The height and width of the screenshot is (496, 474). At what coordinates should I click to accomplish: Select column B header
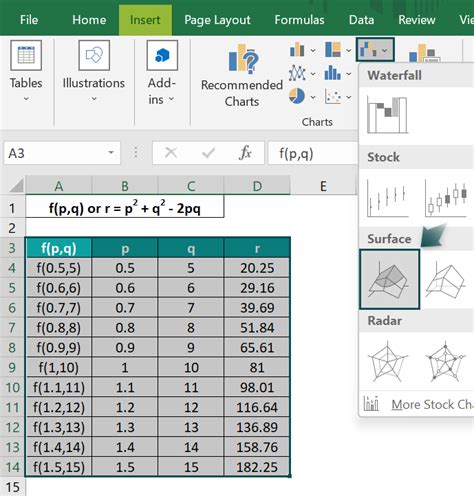point(125,186)
